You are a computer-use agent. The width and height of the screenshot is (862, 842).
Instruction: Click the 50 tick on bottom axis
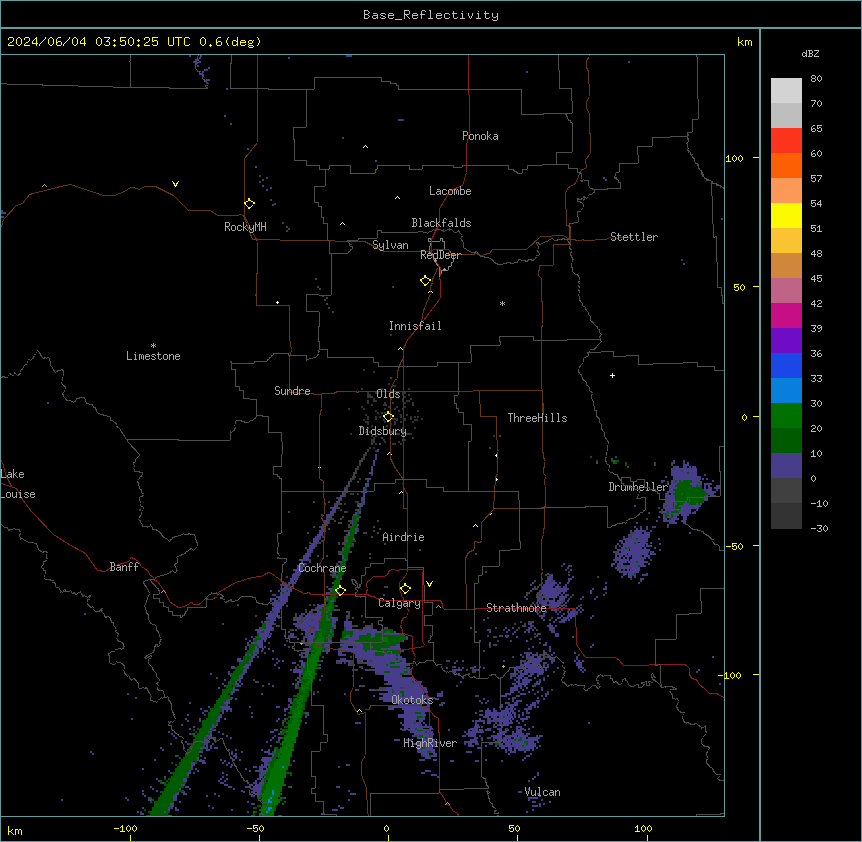pyautogui.click(x=514, y=828)
